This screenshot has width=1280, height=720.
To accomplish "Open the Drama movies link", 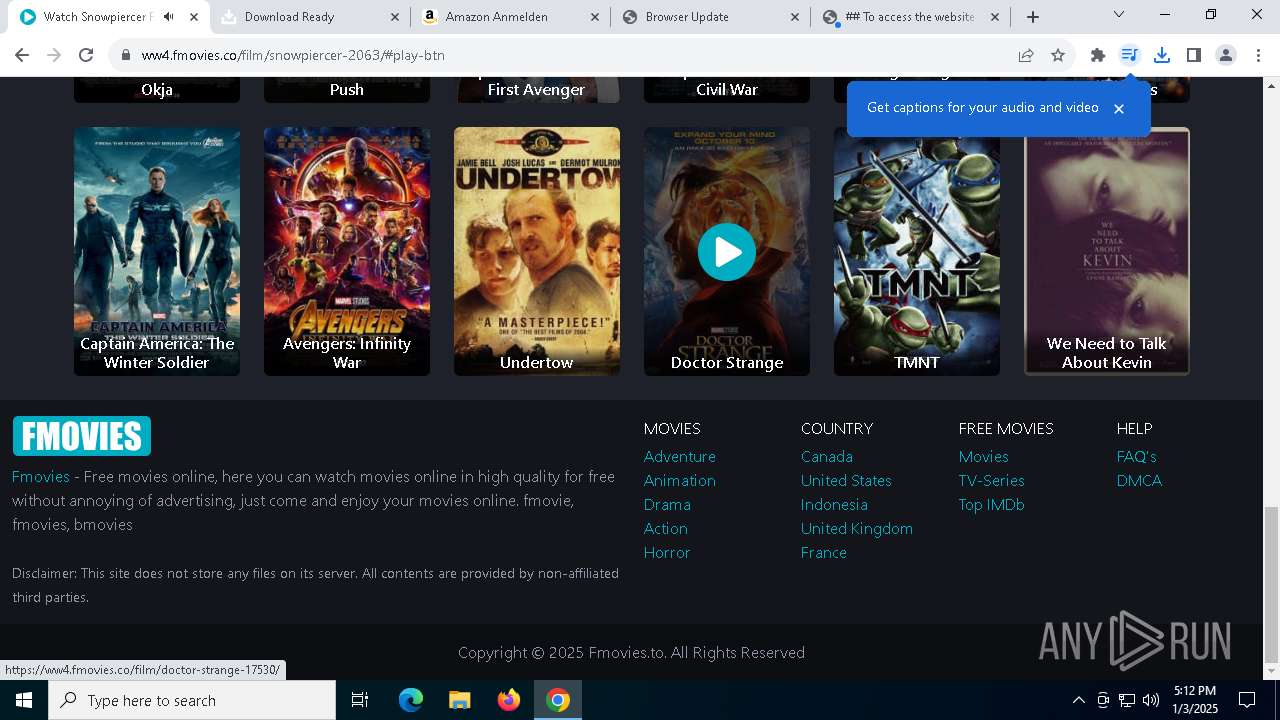I will (667, 504).
